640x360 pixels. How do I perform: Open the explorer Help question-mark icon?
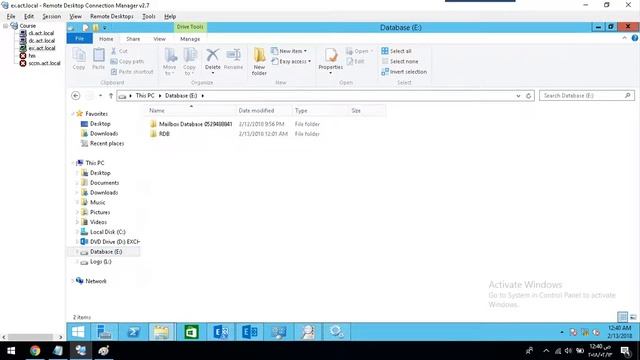pos(635,38)
